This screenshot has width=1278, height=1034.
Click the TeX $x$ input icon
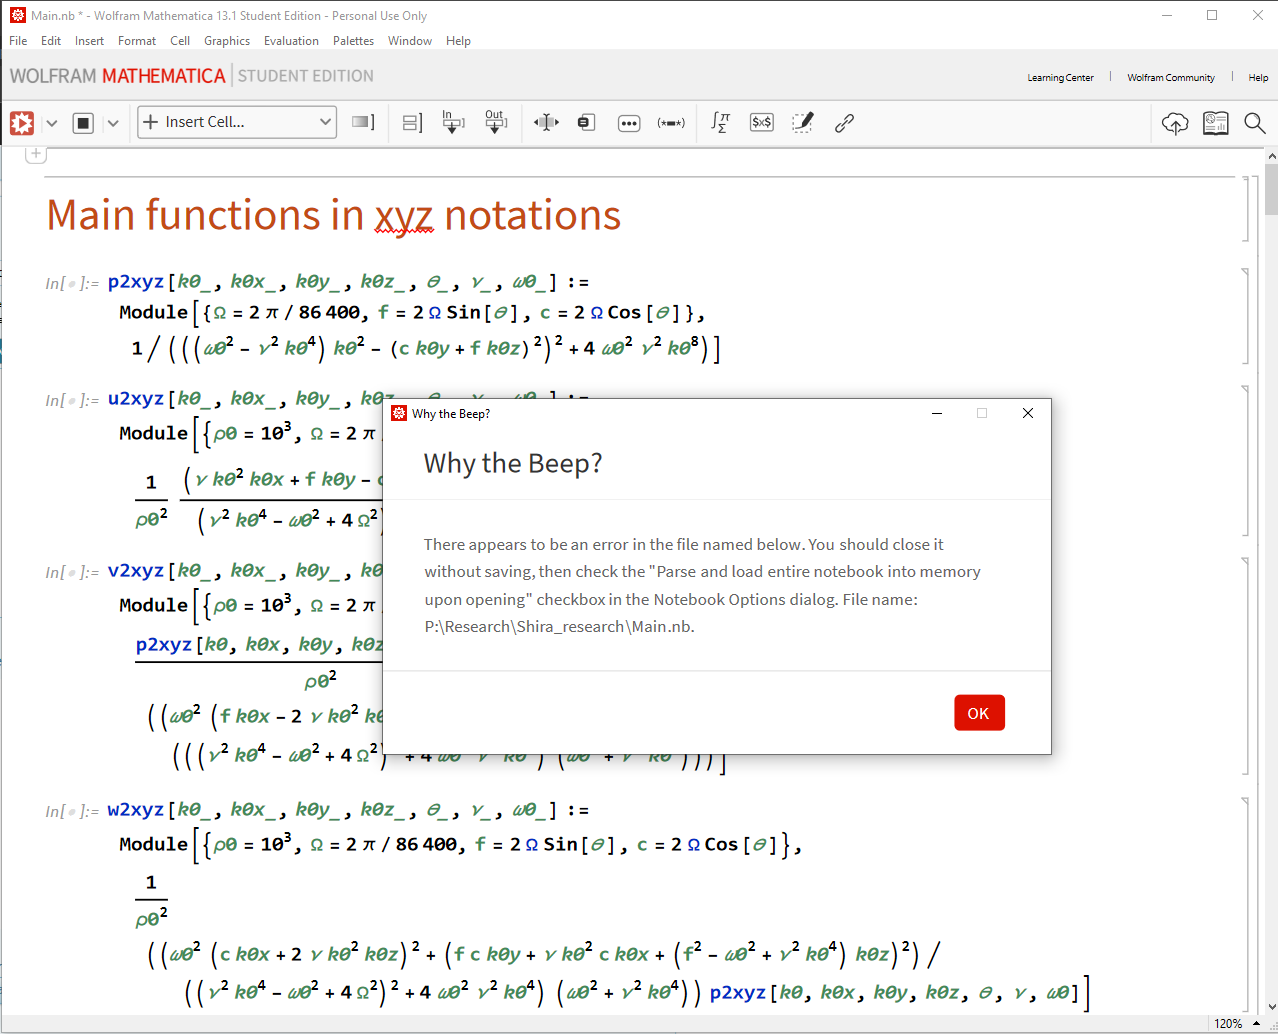[762, 122]
